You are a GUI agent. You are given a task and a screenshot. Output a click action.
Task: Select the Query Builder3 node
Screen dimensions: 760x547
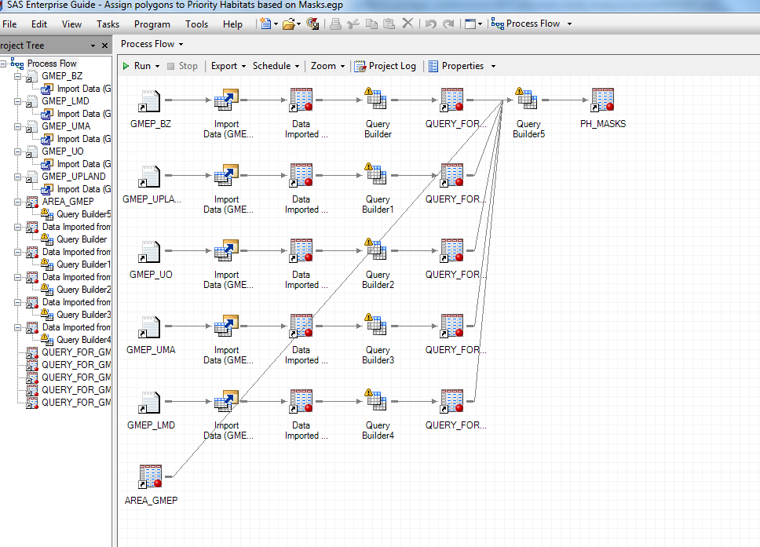[377, 327]
